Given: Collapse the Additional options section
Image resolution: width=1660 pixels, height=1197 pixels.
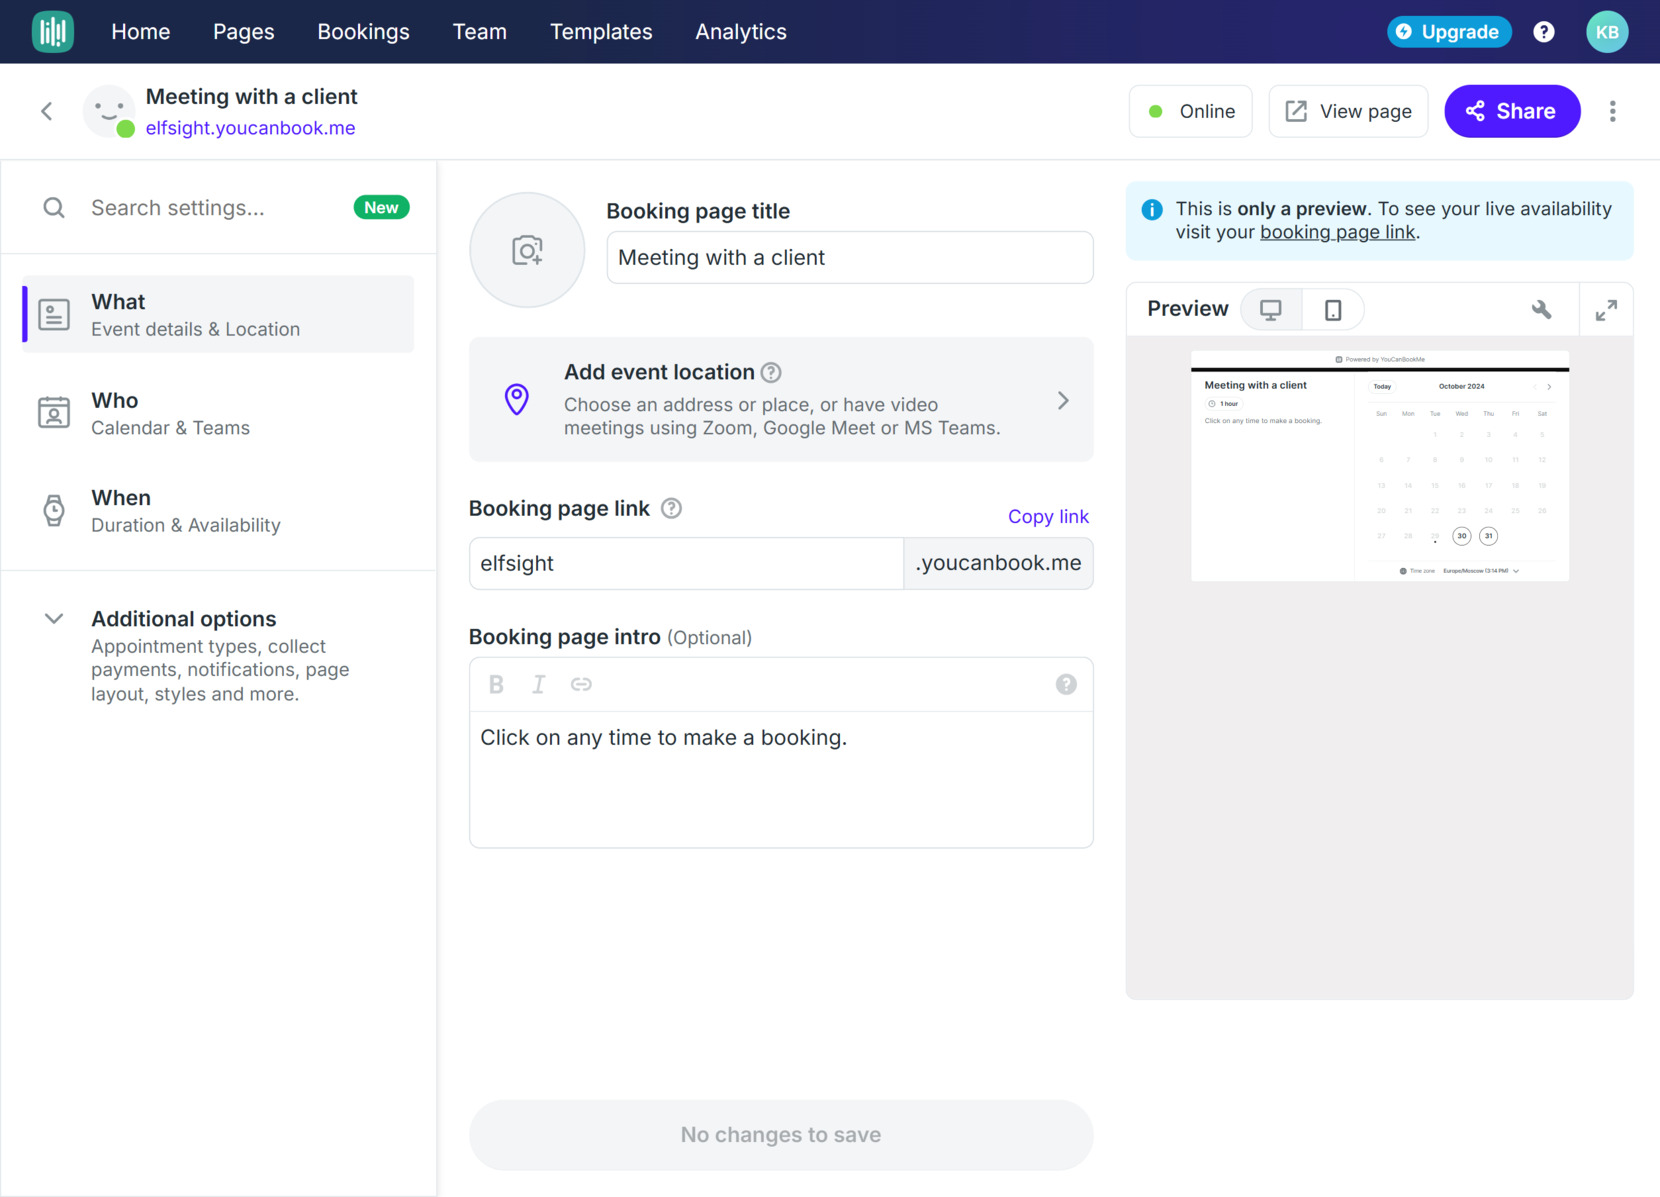Looking at the screenshot, I should click(x=53, y=618).
